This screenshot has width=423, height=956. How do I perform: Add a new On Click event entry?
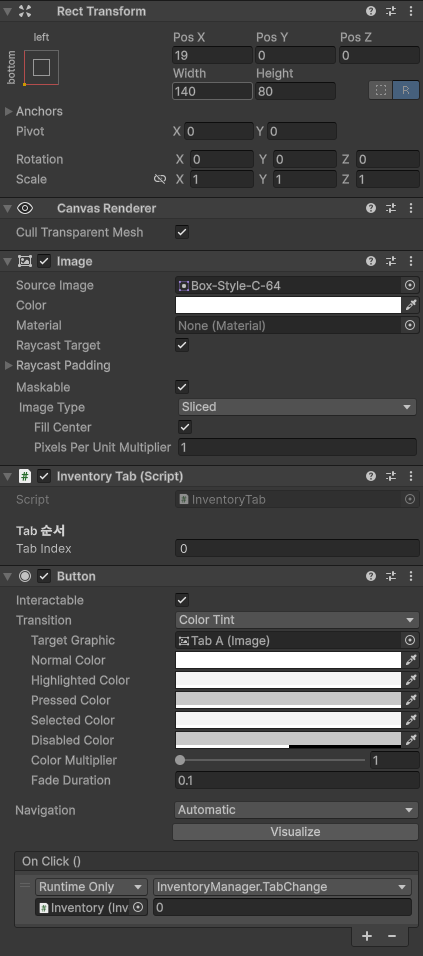point(367,936)
